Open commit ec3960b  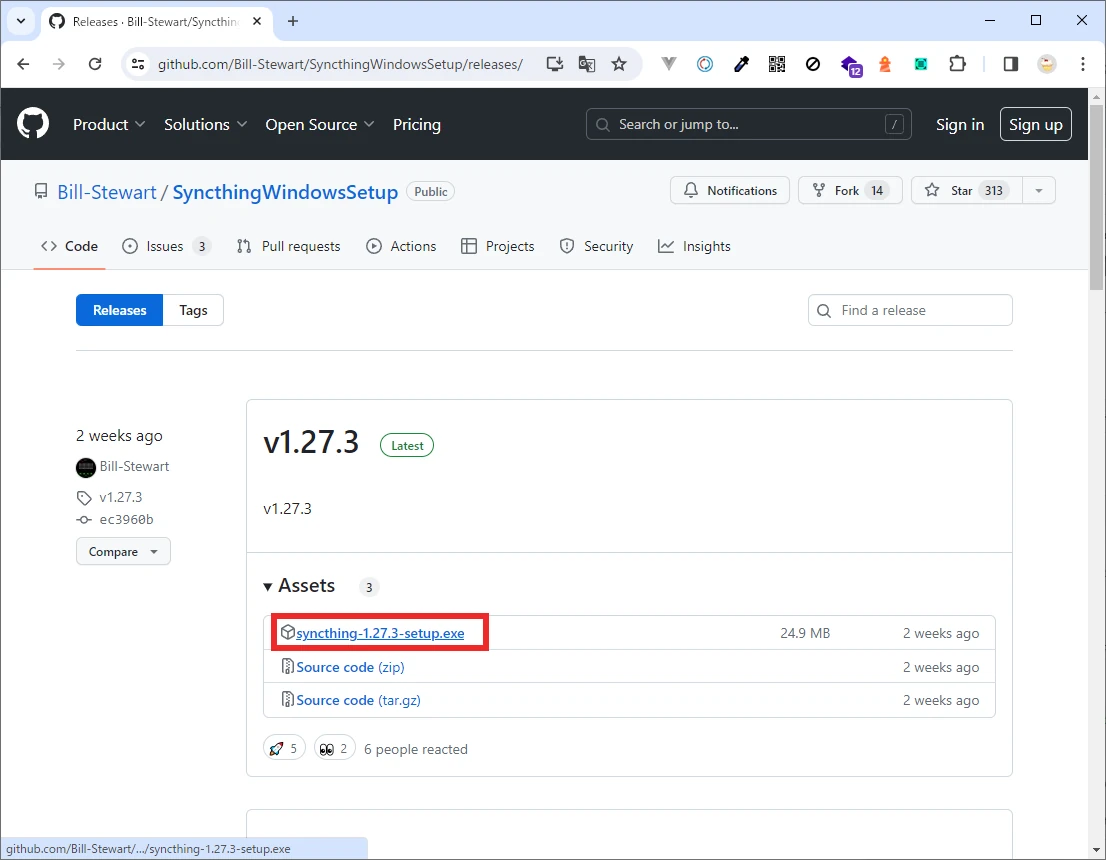point(126,519)
